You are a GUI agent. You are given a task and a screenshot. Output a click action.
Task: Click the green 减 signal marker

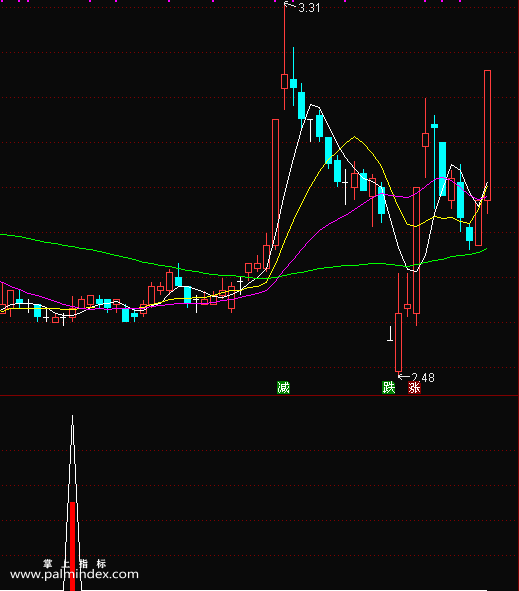(283, 387)
